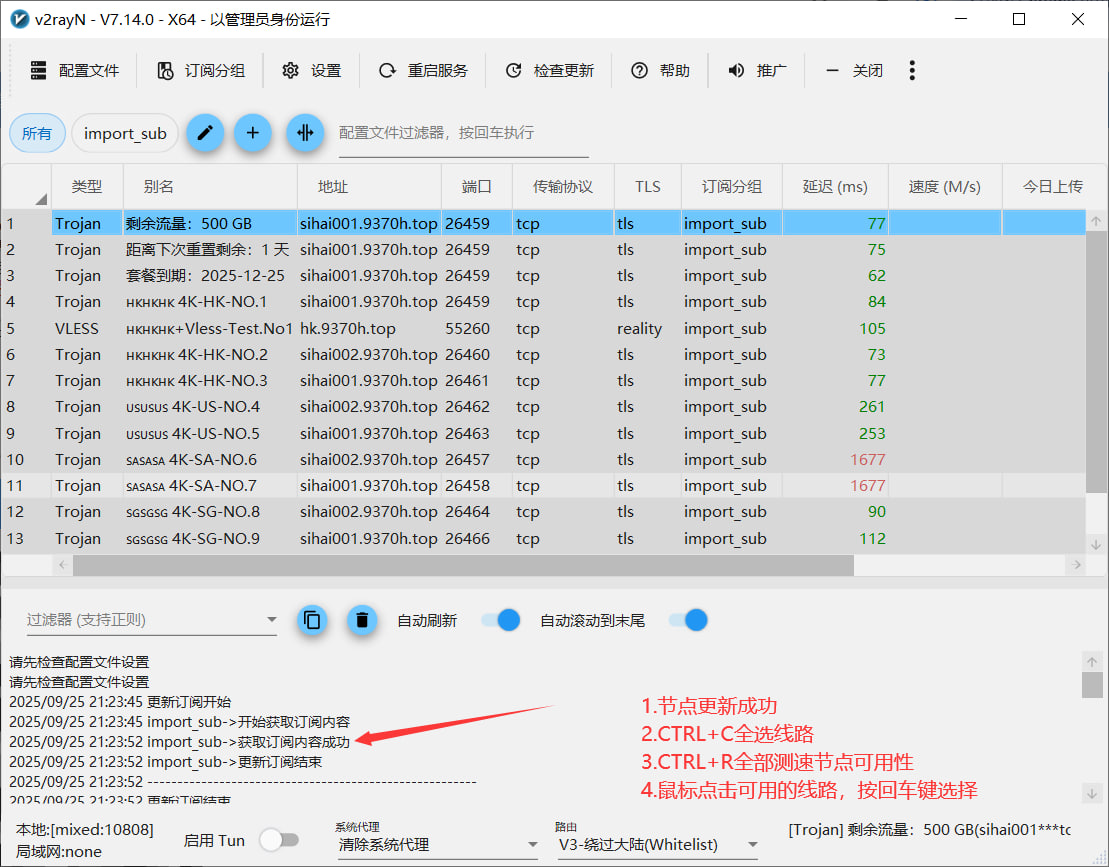Click the restart service icon (重启服务)

tap(387, 71)
